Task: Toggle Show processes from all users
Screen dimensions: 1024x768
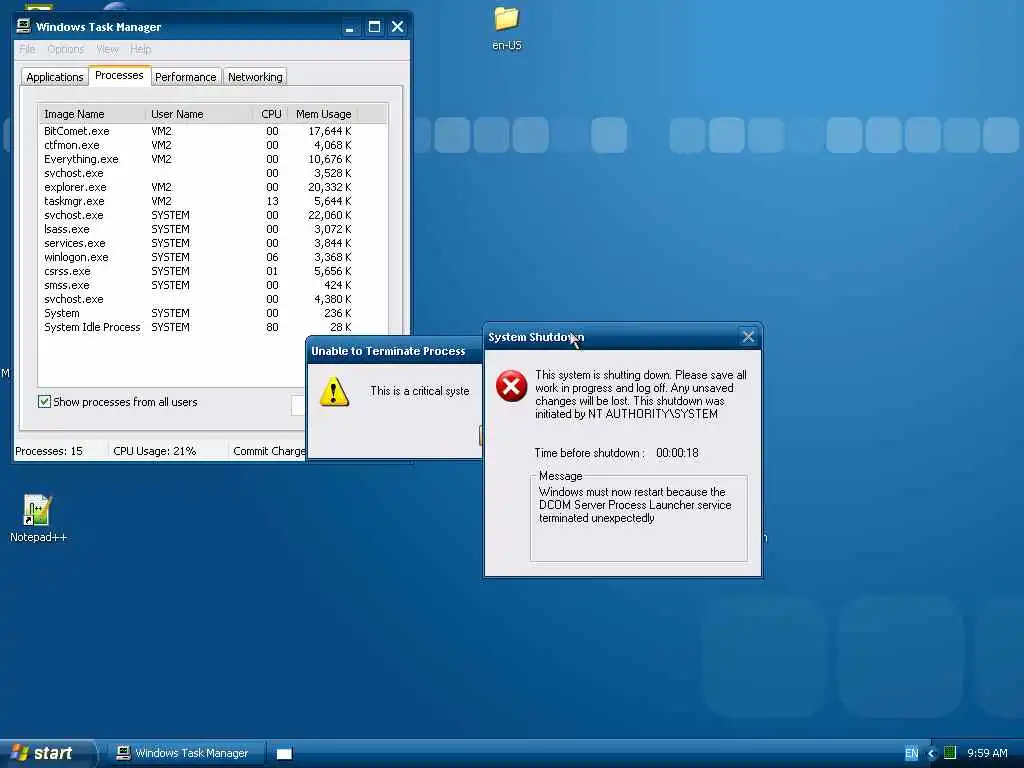Action: (44, 402)
